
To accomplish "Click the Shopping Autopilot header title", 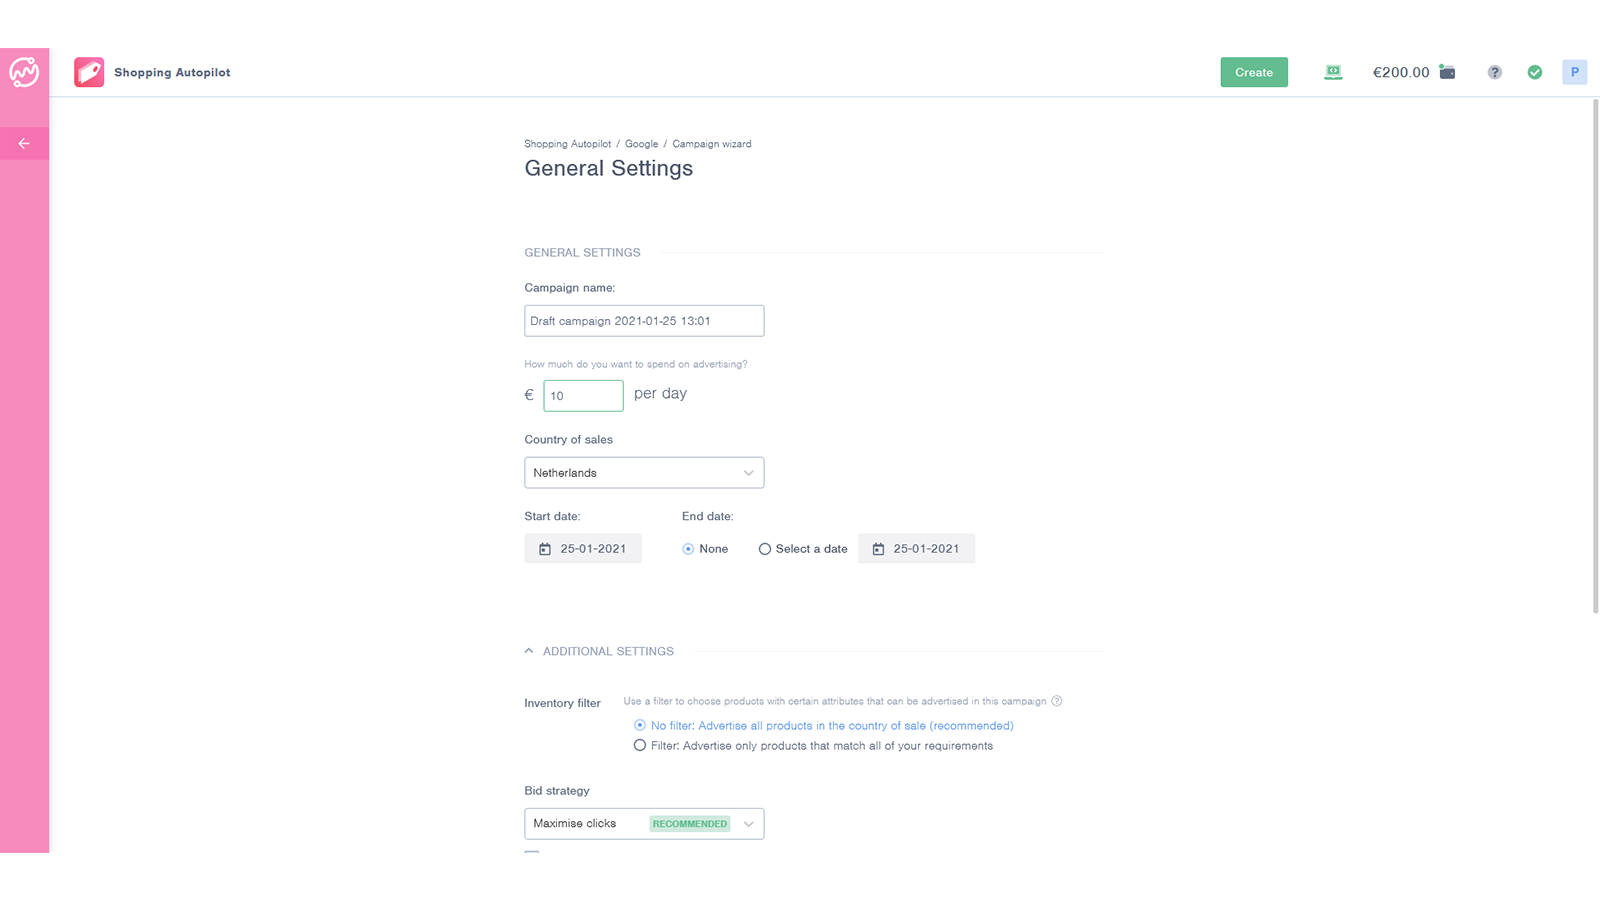I will tap(172, 72).
